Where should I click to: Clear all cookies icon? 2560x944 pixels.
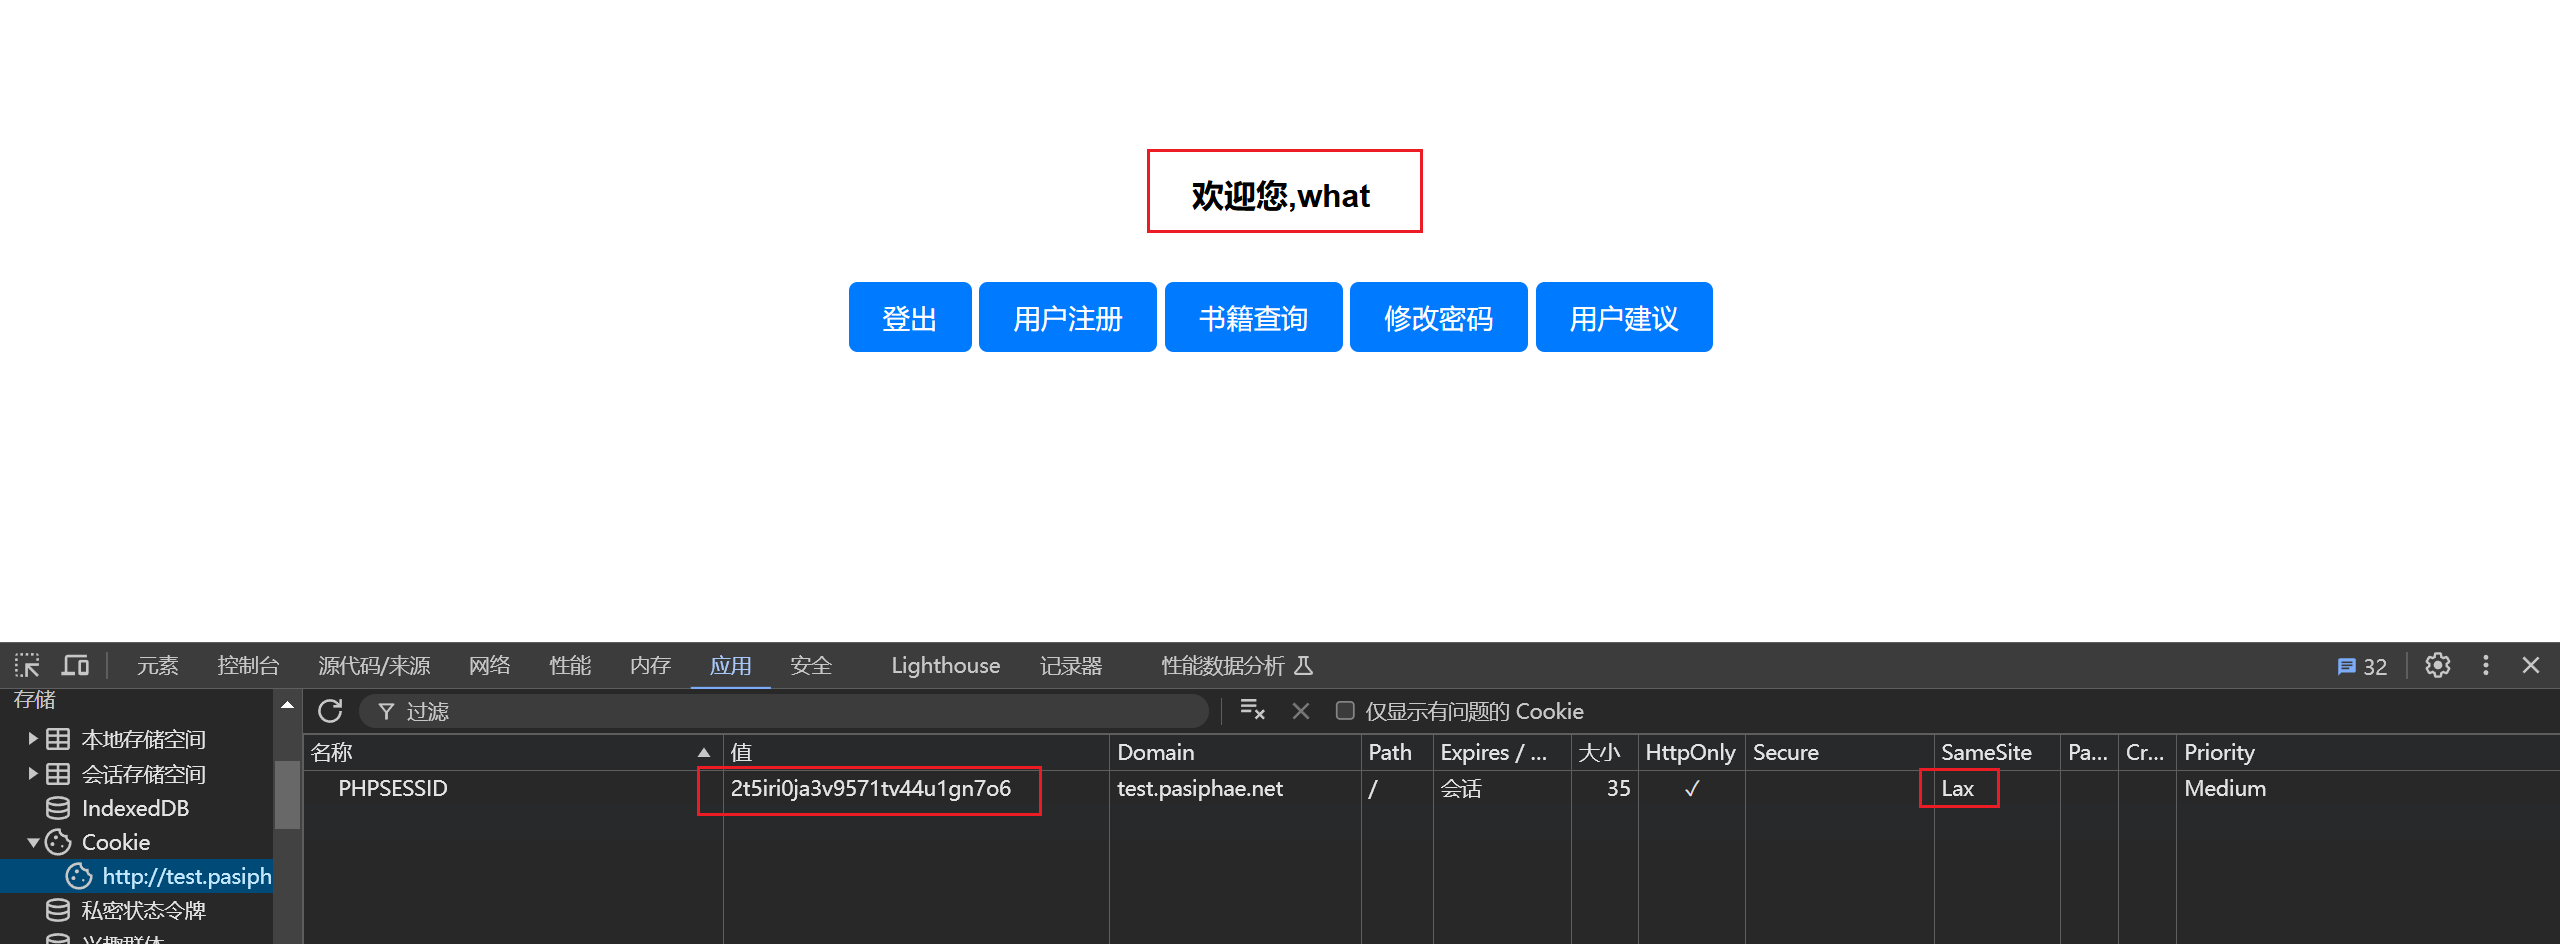coord(1252,710)
